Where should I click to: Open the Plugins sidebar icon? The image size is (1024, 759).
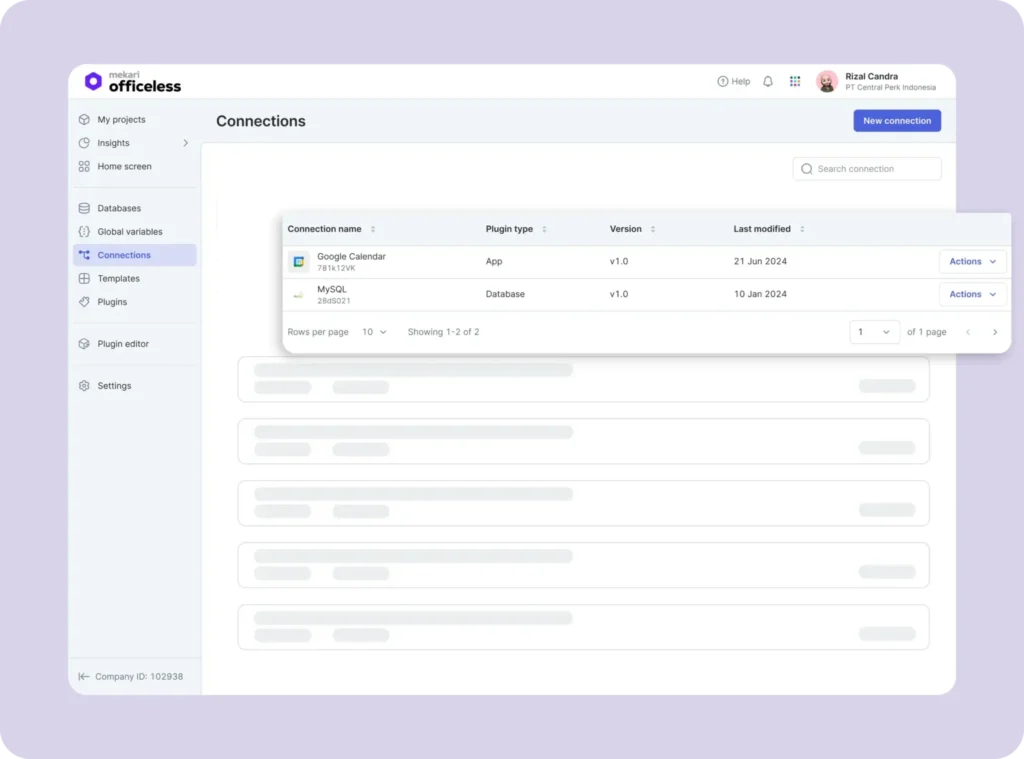tap(84, 302)
